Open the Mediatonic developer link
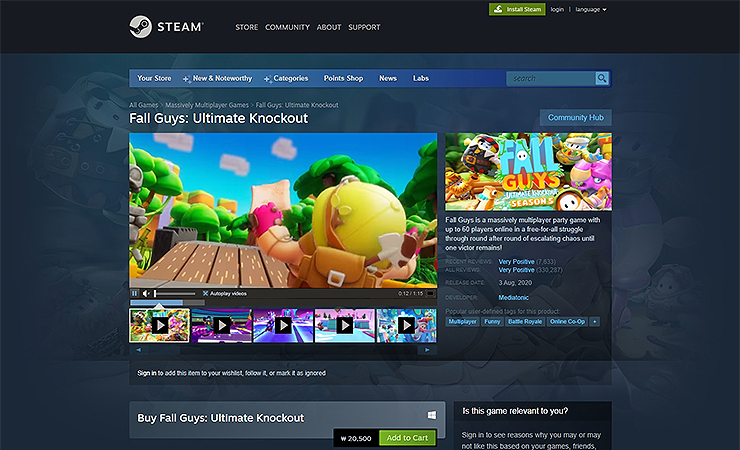This screenshot has height=450, width=740. click(513, 298)
